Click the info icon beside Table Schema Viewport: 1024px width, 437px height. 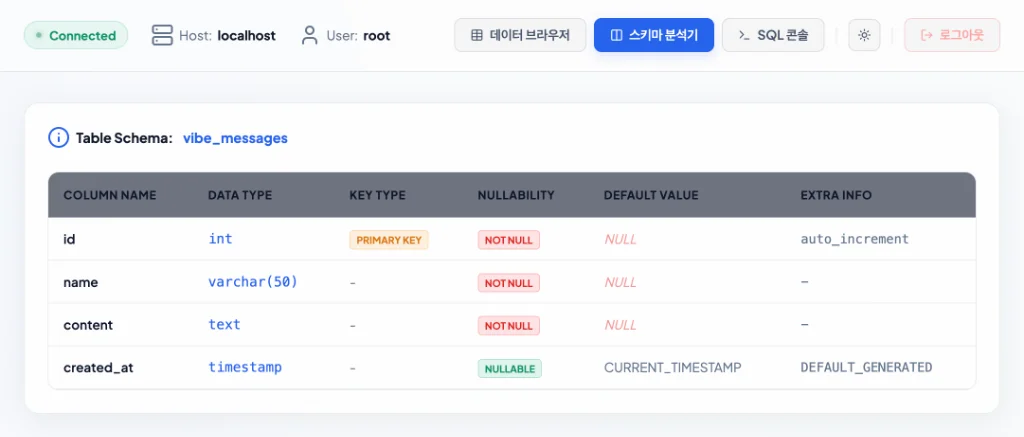pyautogui.click(x=58, y=138)
